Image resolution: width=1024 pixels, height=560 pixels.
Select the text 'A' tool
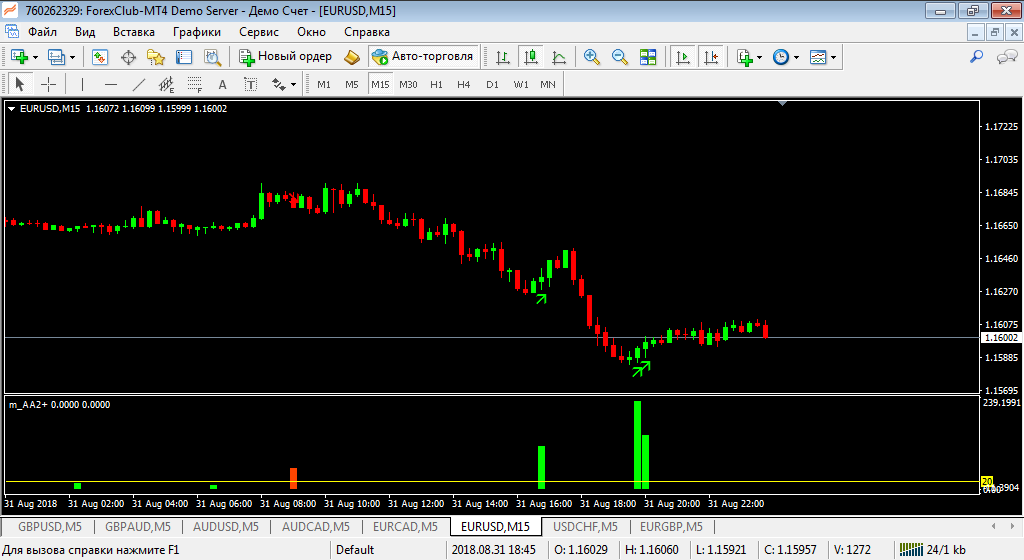[x=223, y=84]
